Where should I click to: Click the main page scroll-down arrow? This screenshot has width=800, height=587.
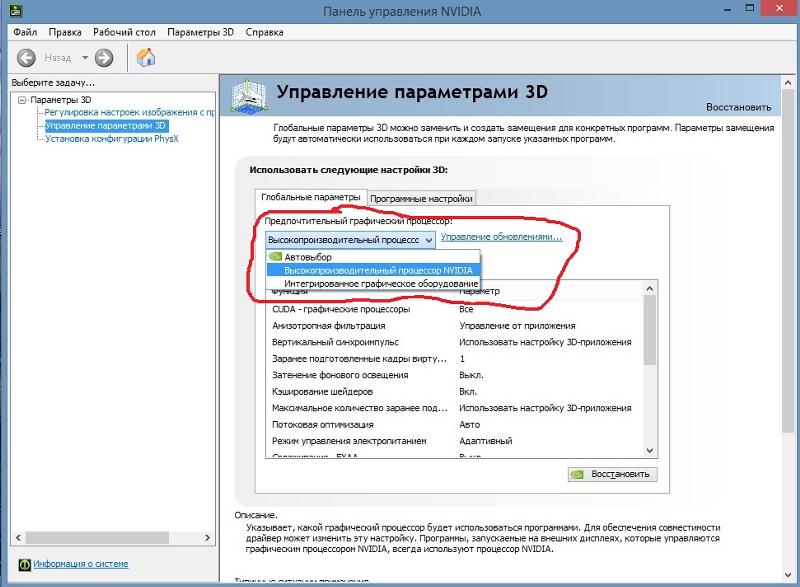coord(788,575)
